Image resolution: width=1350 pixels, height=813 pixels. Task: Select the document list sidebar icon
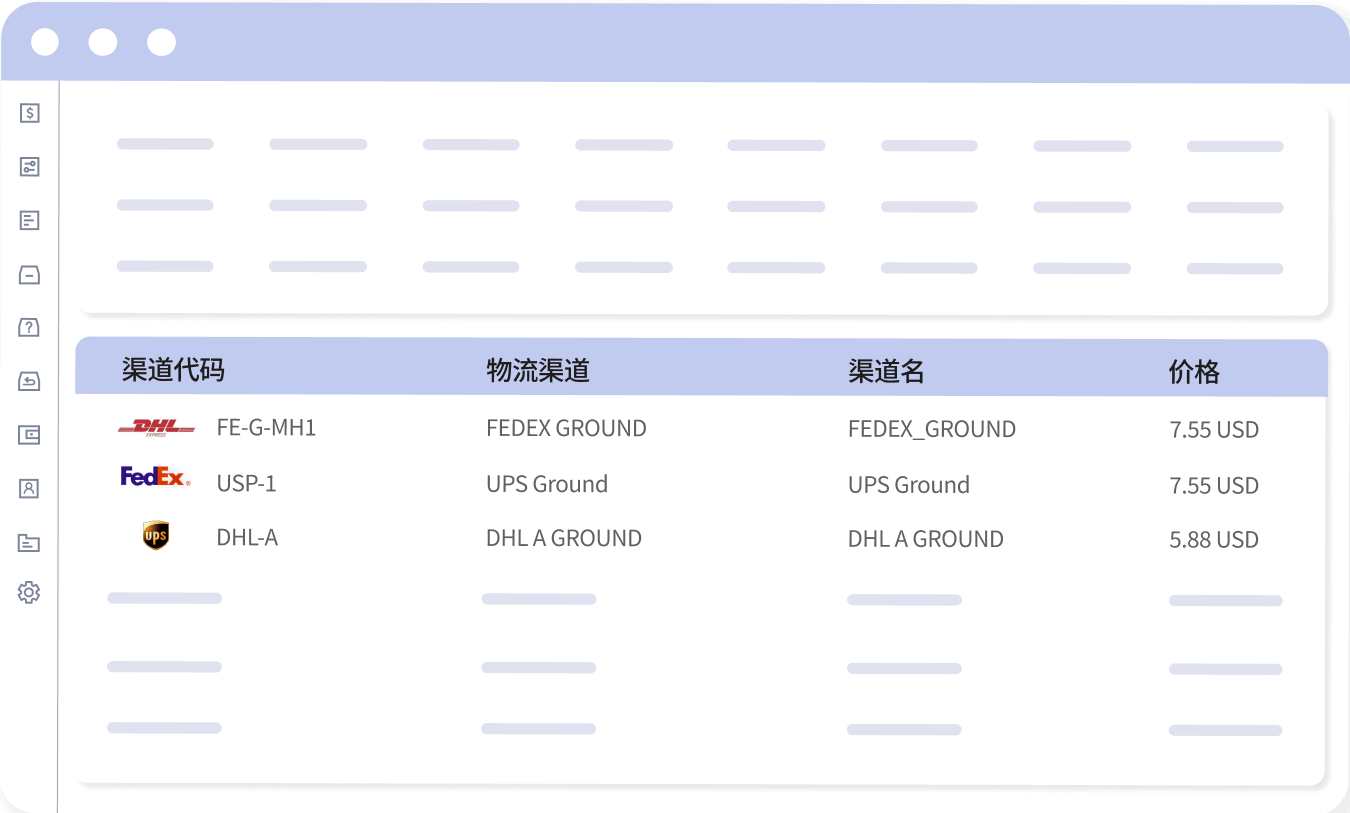coord(30,220)
